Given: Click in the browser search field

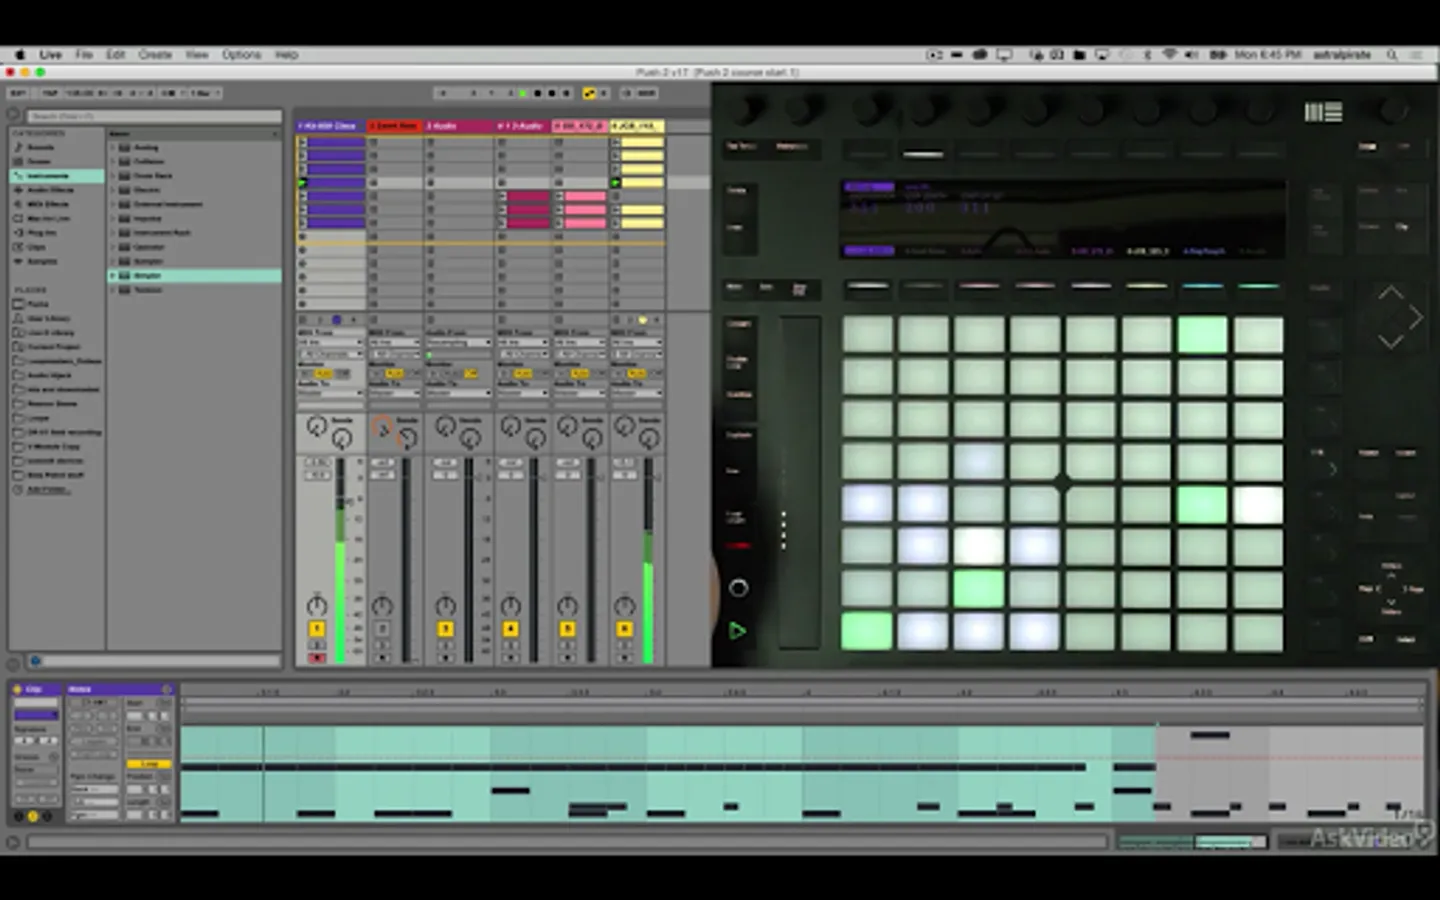Looking at the screenshot, I should coord(153,116).
